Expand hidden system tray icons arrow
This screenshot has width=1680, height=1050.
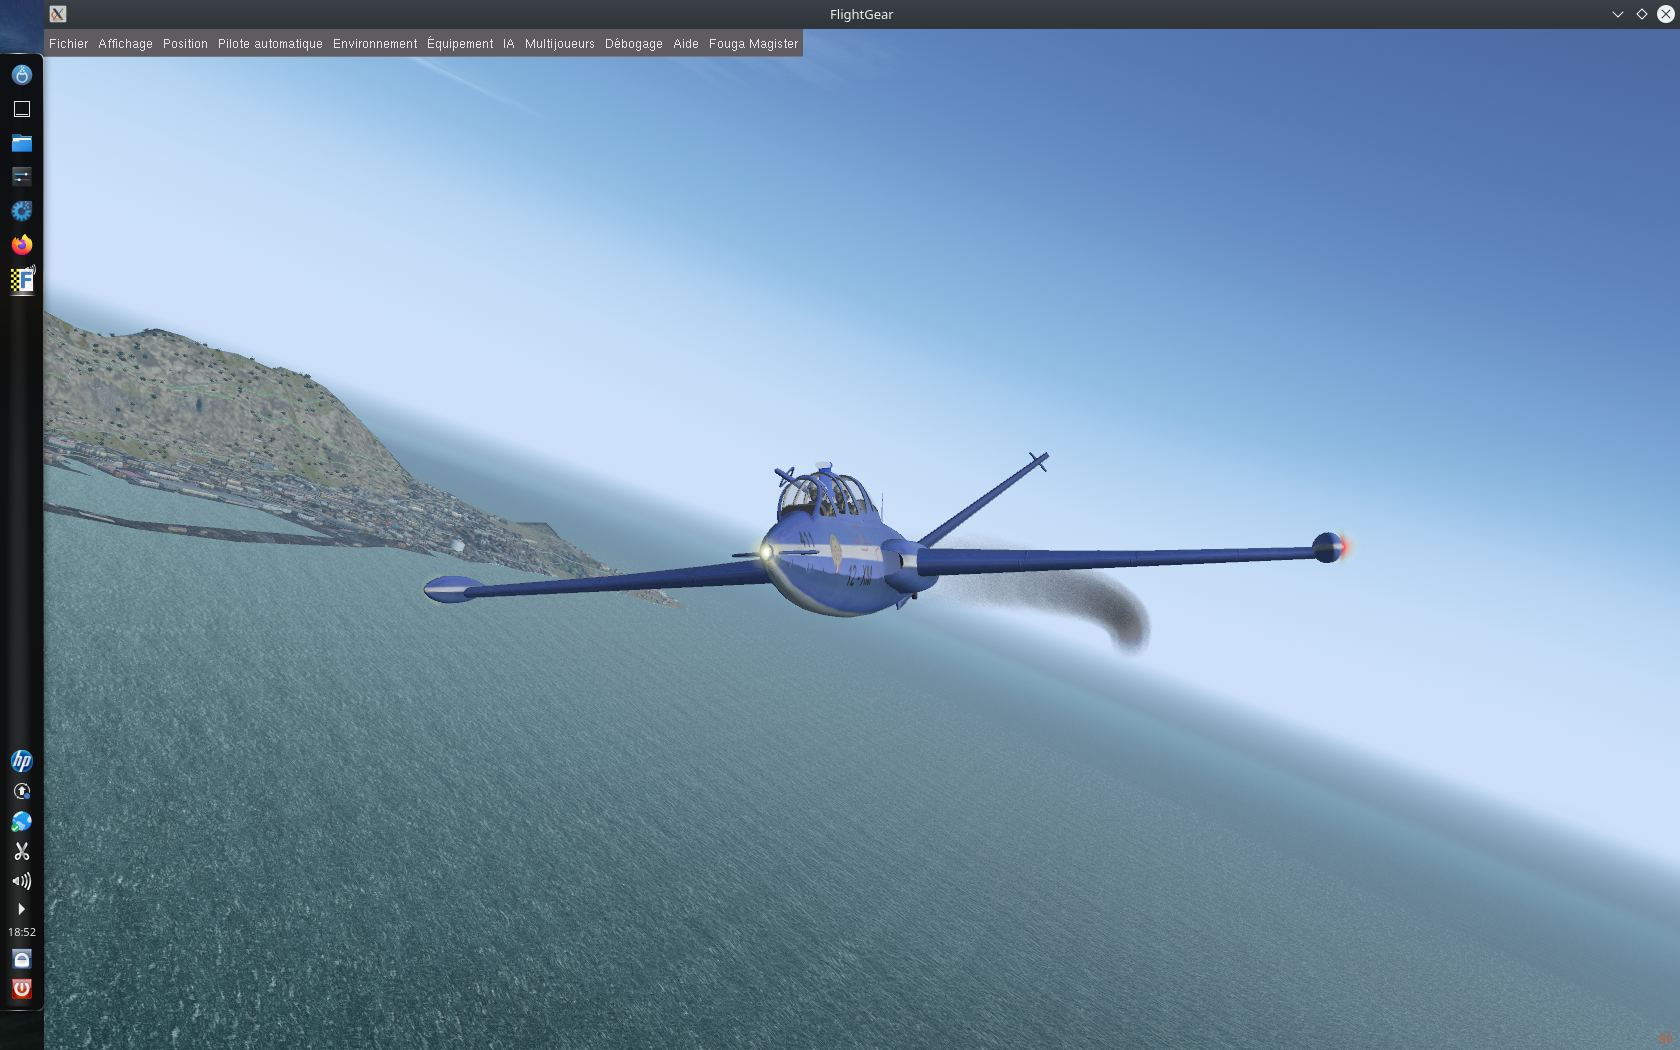[x=21, y=909]
